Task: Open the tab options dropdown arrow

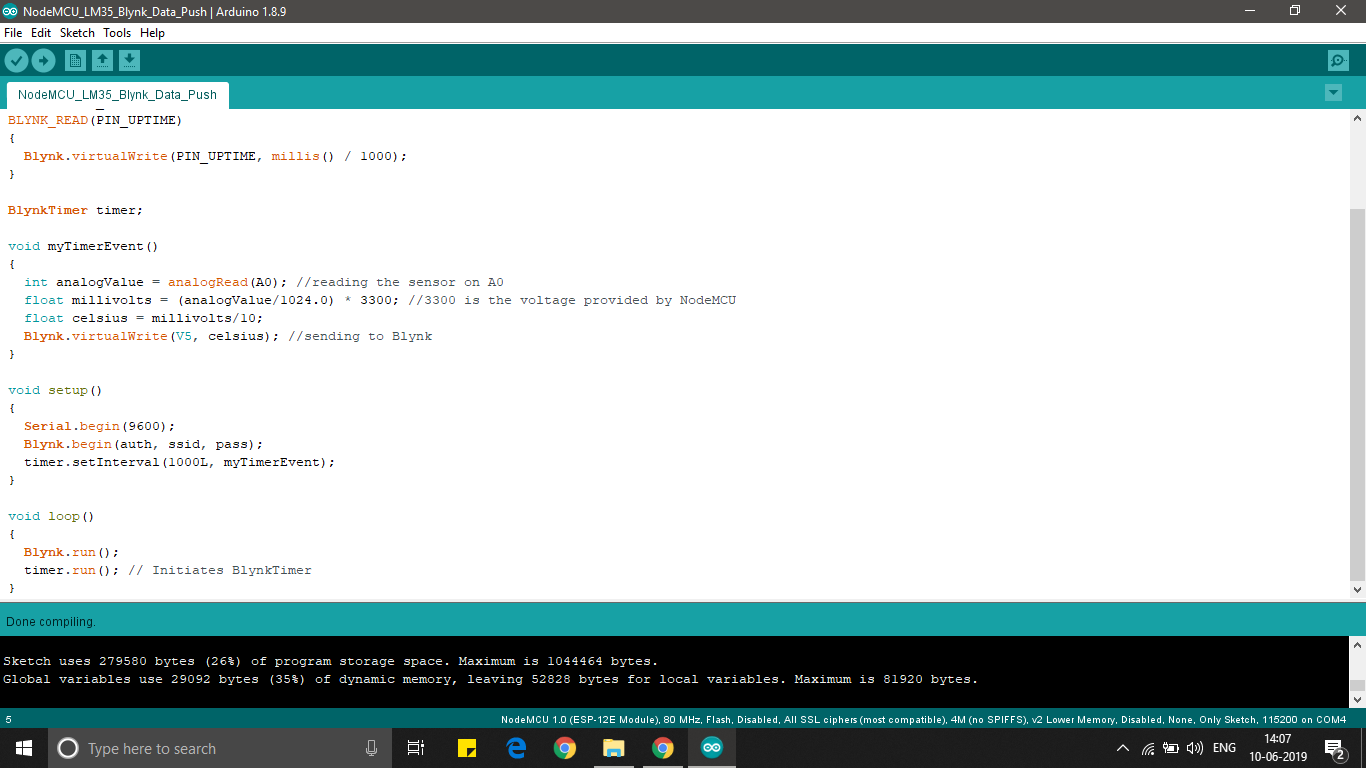Action: click(1333, 93)
